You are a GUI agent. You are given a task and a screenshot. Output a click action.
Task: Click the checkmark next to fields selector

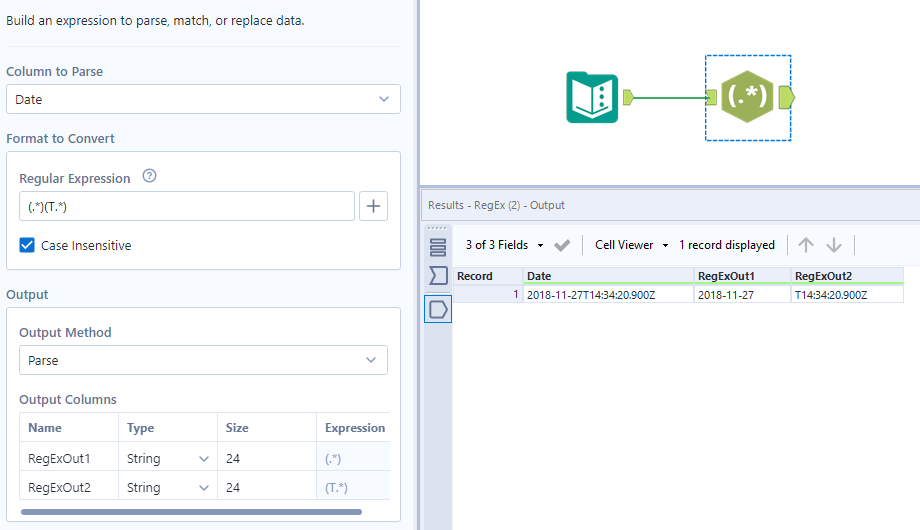coord(562,245)
